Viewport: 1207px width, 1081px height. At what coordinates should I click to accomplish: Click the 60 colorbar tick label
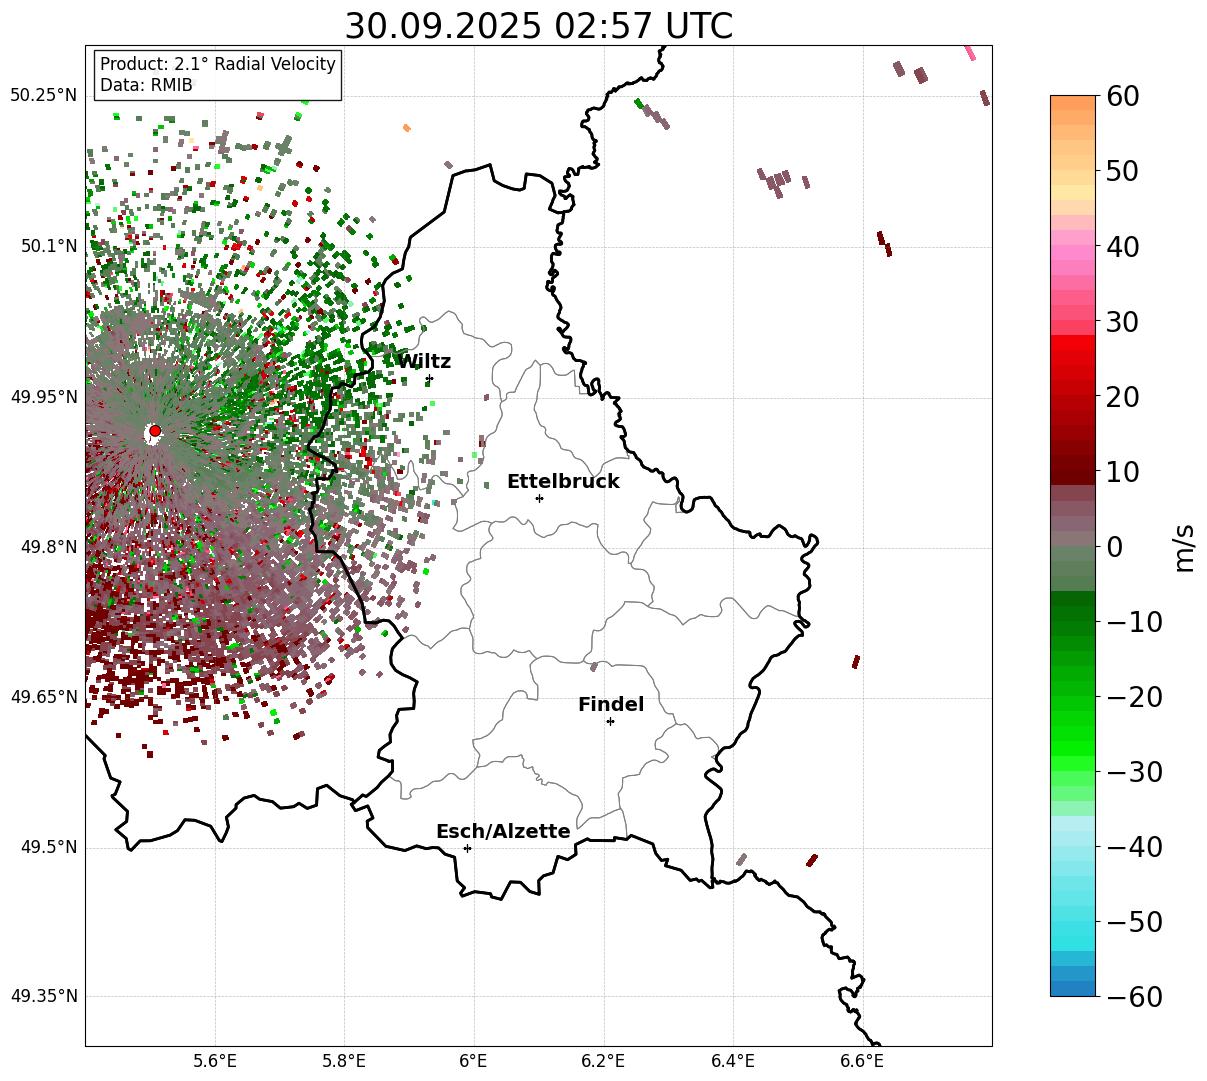[x=1122, y=96]
